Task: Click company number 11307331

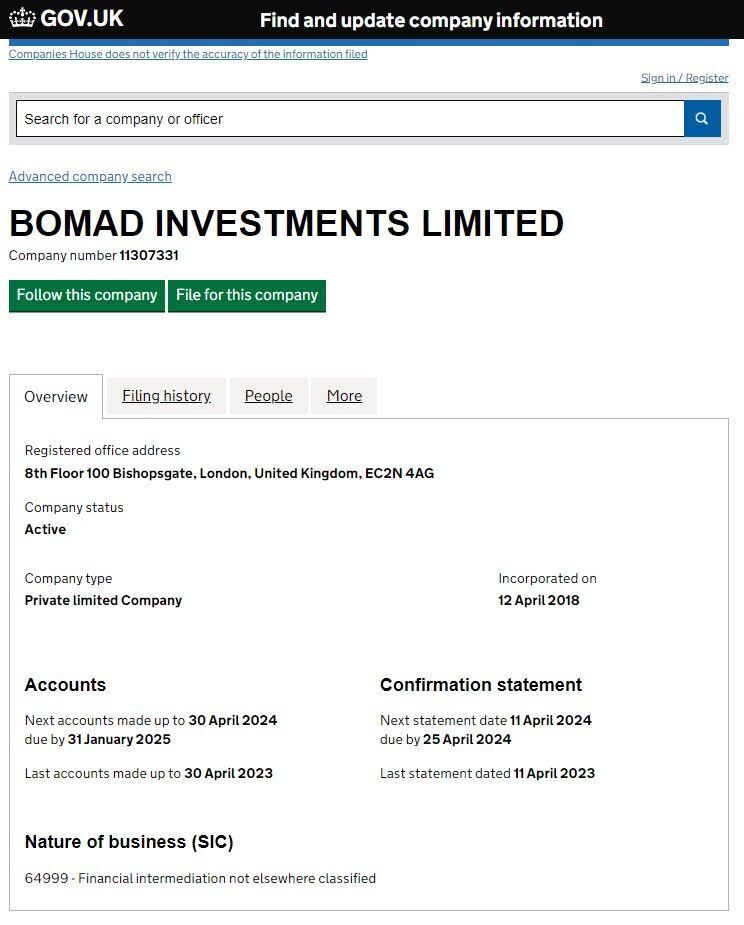Action: (149, 255)
